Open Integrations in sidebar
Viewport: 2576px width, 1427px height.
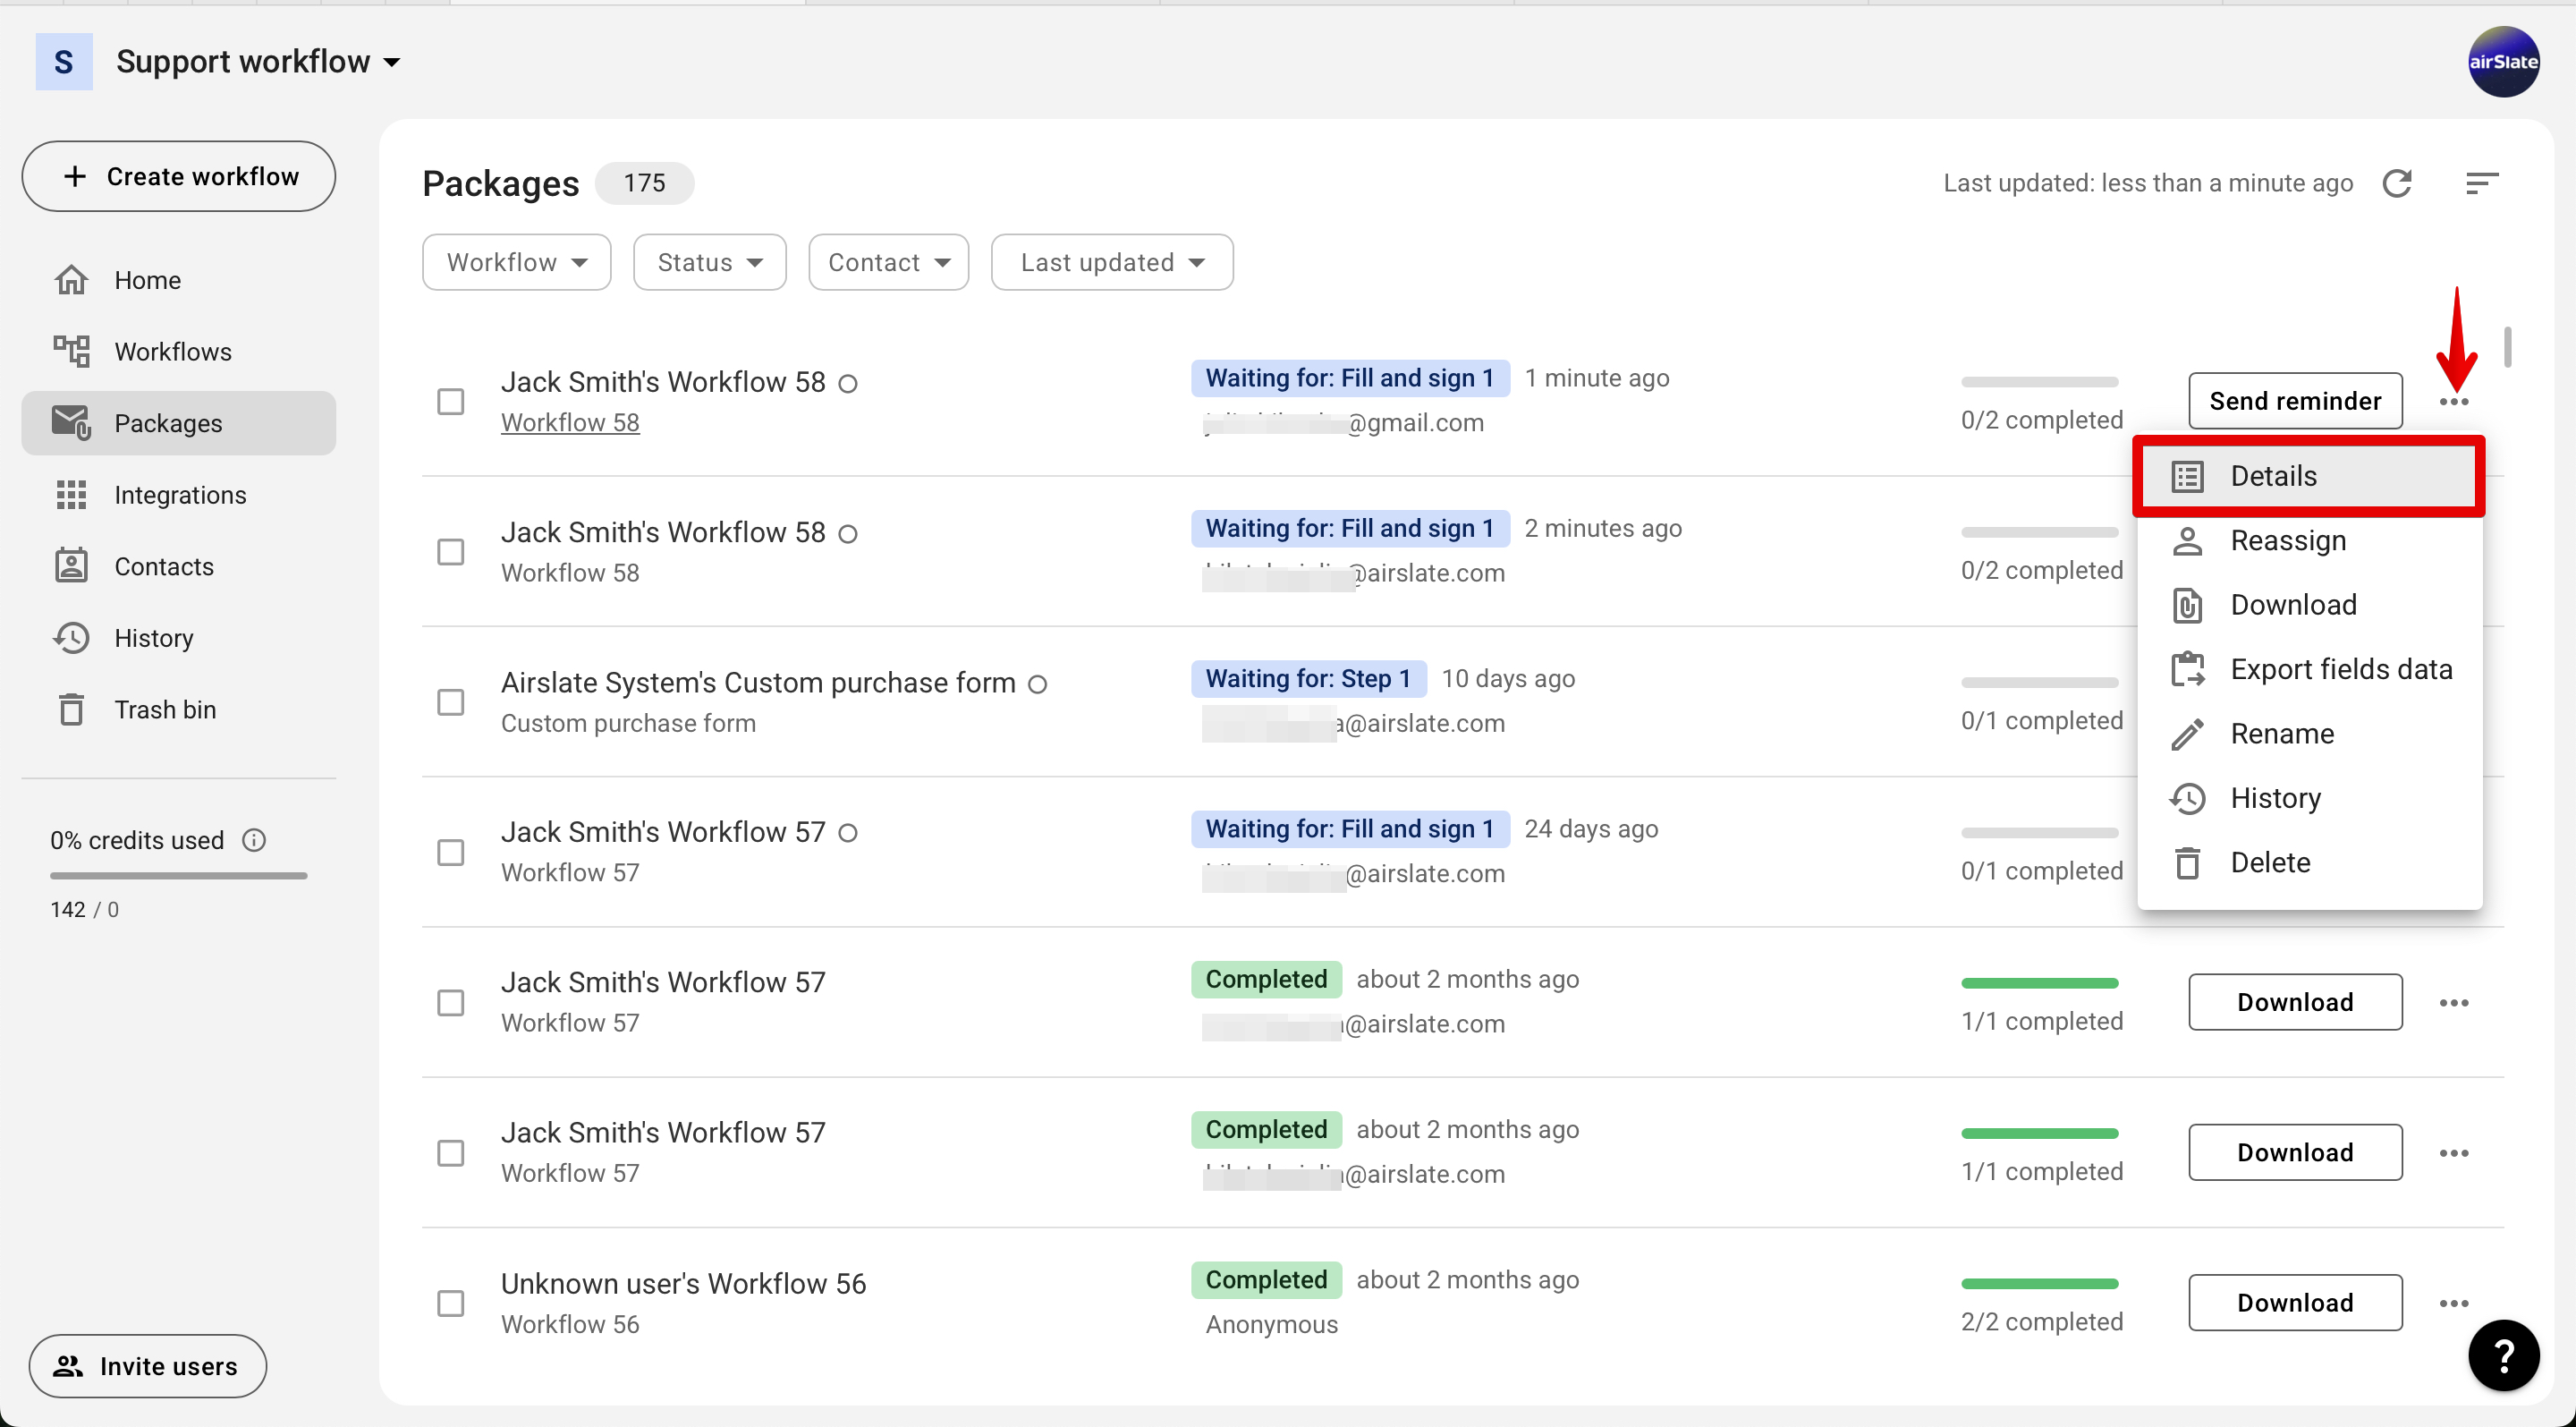point(178,495)
